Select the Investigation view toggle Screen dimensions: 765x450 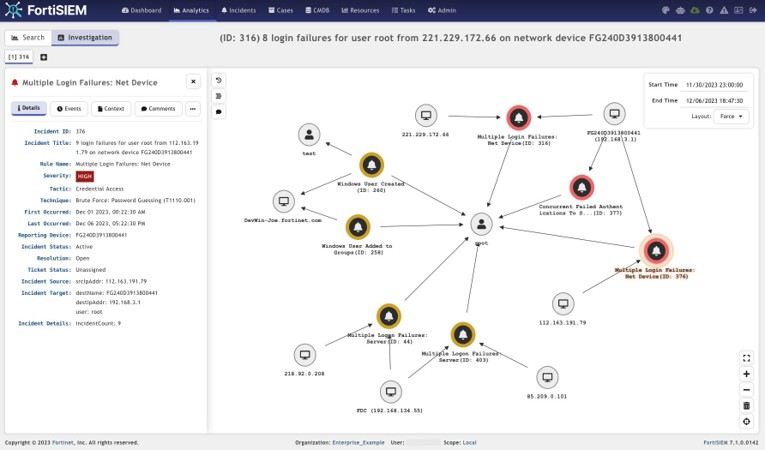pyautogui.click(x=84, y=37)
